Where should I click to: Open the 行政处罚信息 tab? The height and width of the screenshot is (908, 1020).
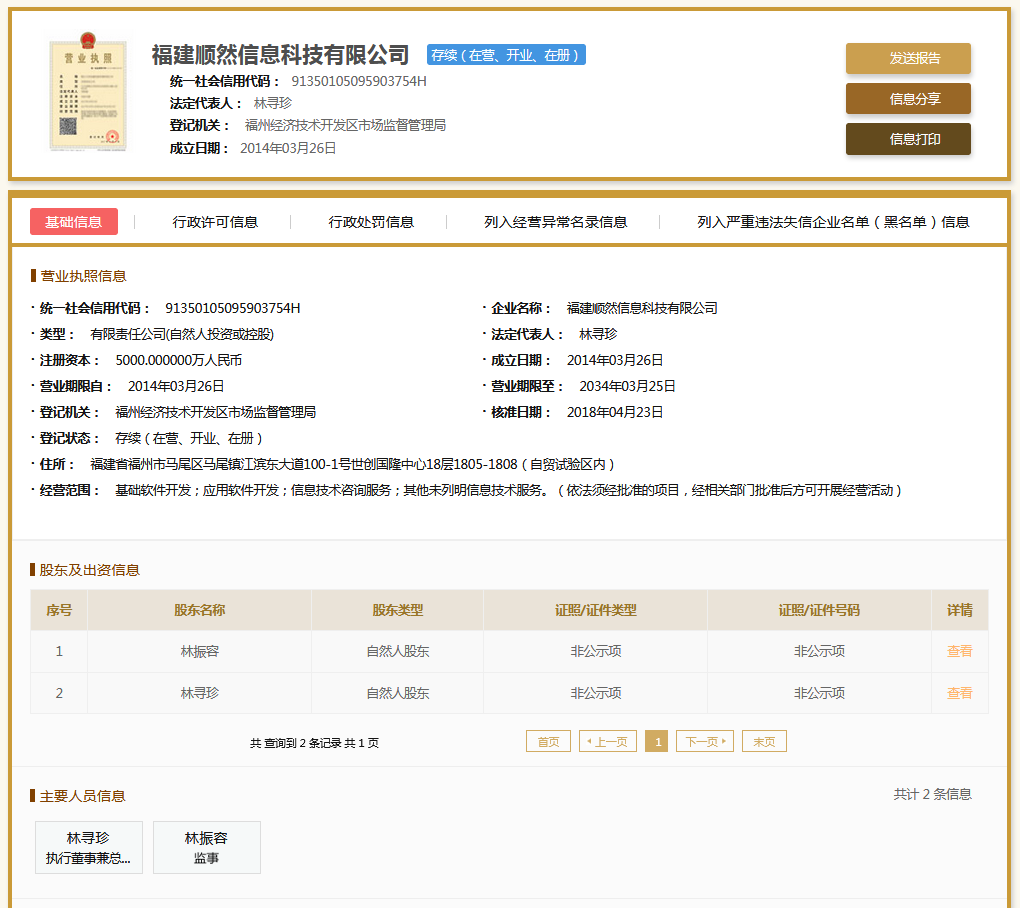coord(371,222)
